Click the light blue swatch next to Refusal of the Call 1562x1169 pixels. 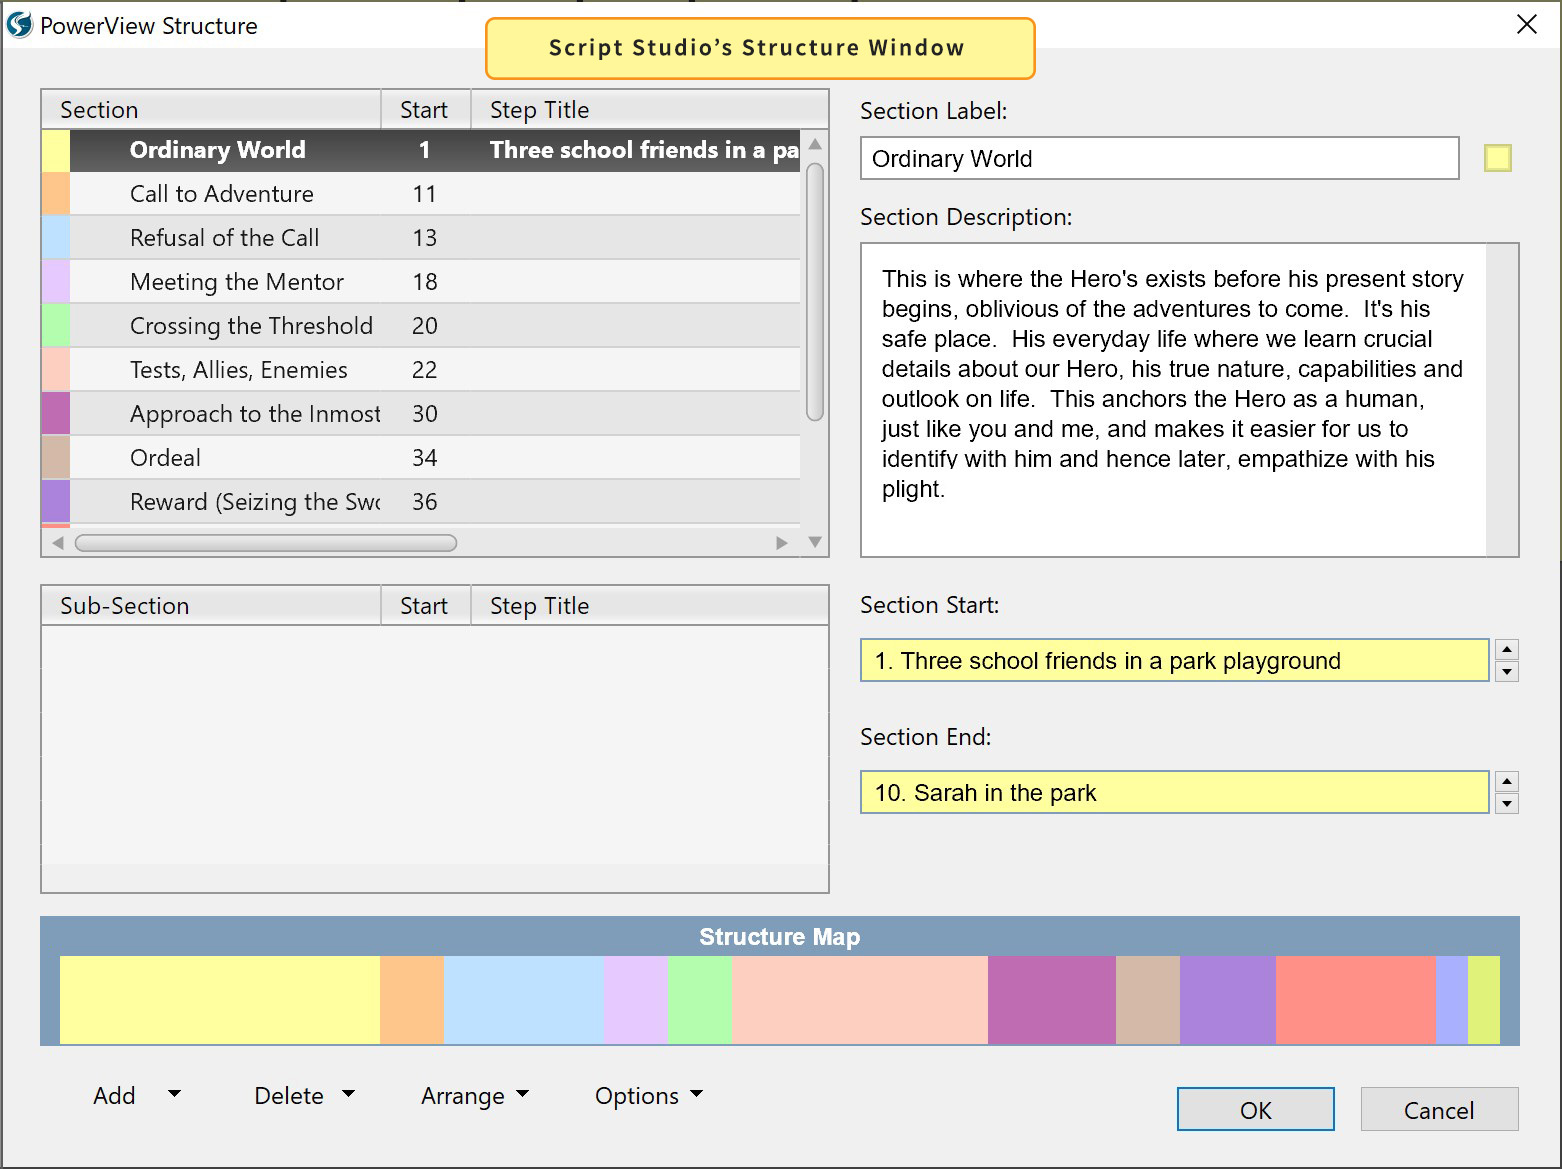coord(56,238)
